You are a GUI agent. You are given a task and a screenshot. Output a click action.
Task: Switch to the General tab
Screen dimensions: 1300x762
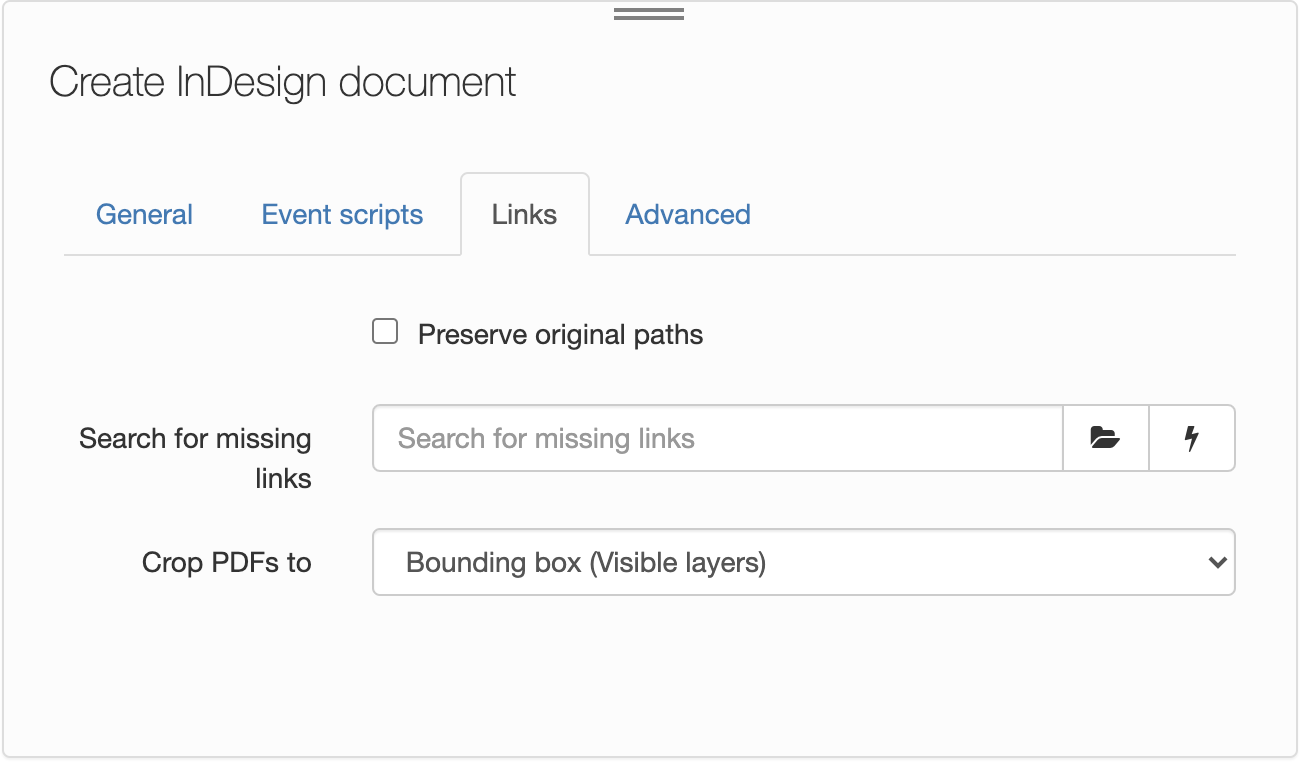click(x=144, y=215)
